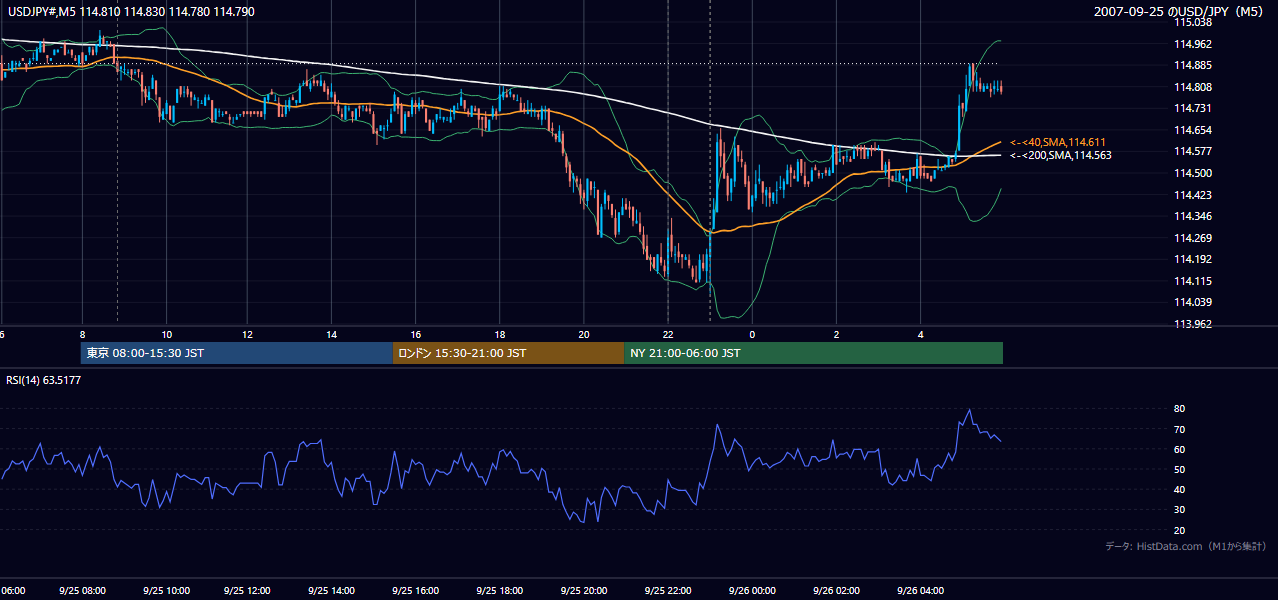Click the 9/25 14:00 time axis label
The width and height of the screenshot is (1278, 600).
tap(333, 591)
